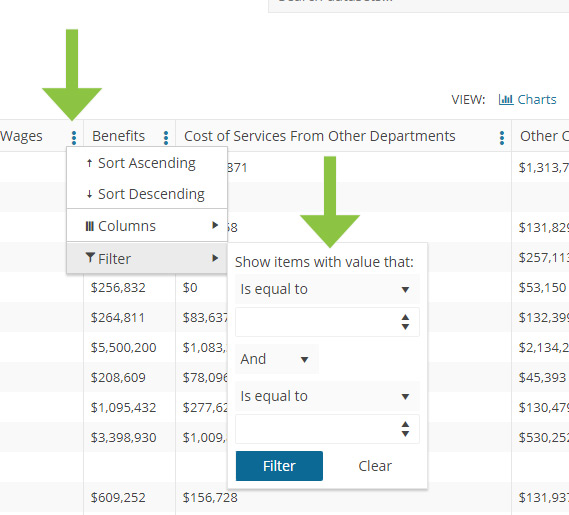Screen dimensions: 569x515
Task: Expand the Filter submenu arrow
Action: [215, 258]
